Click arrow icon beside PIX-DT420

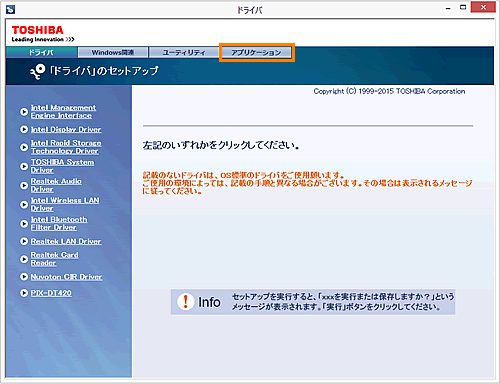(x=24, y=293)
